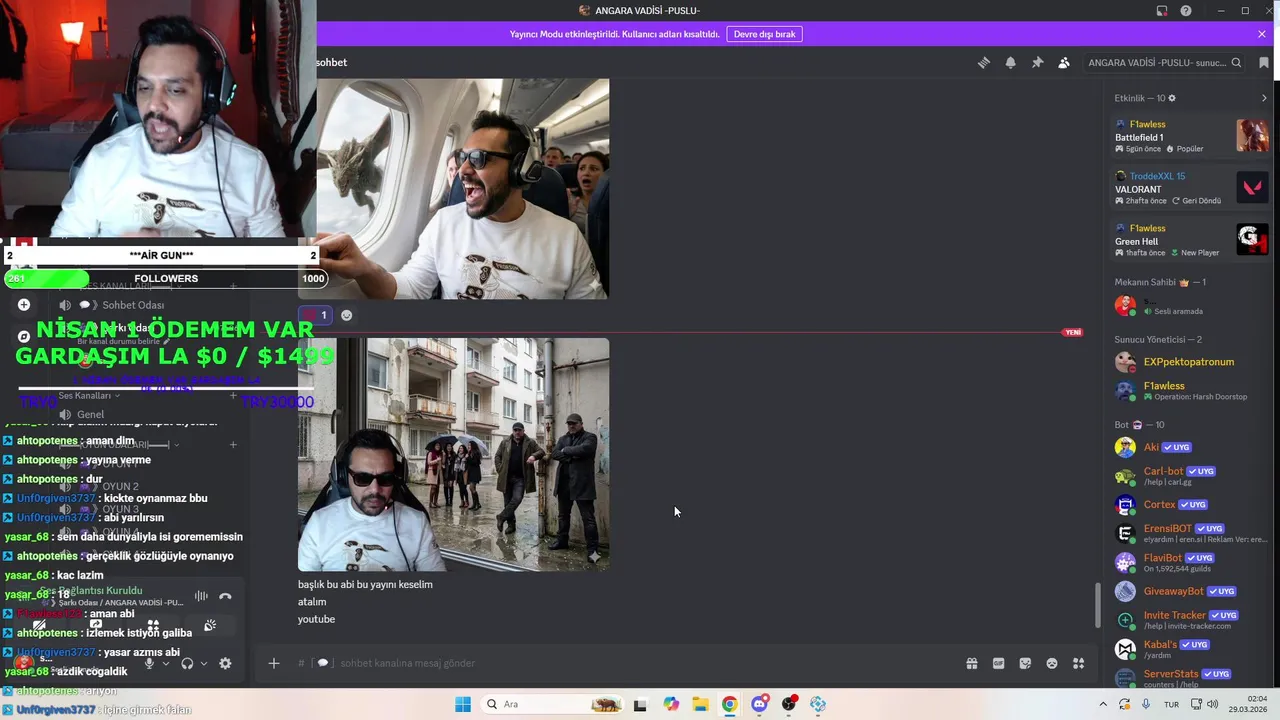The height and width of the screenshot is (720, 1280).
Task: Open Chrome from taskbar
Action: click(730, 704)
